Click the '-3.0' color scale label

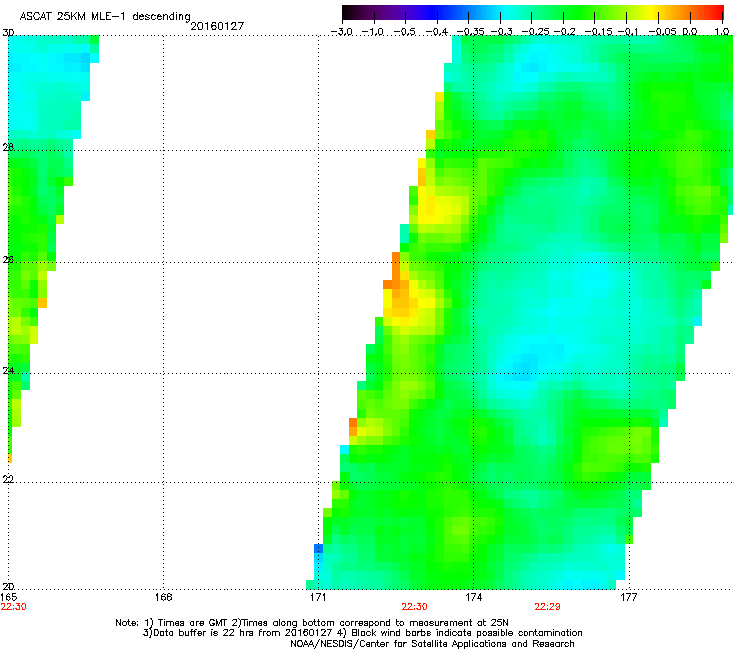pos(342,32)
